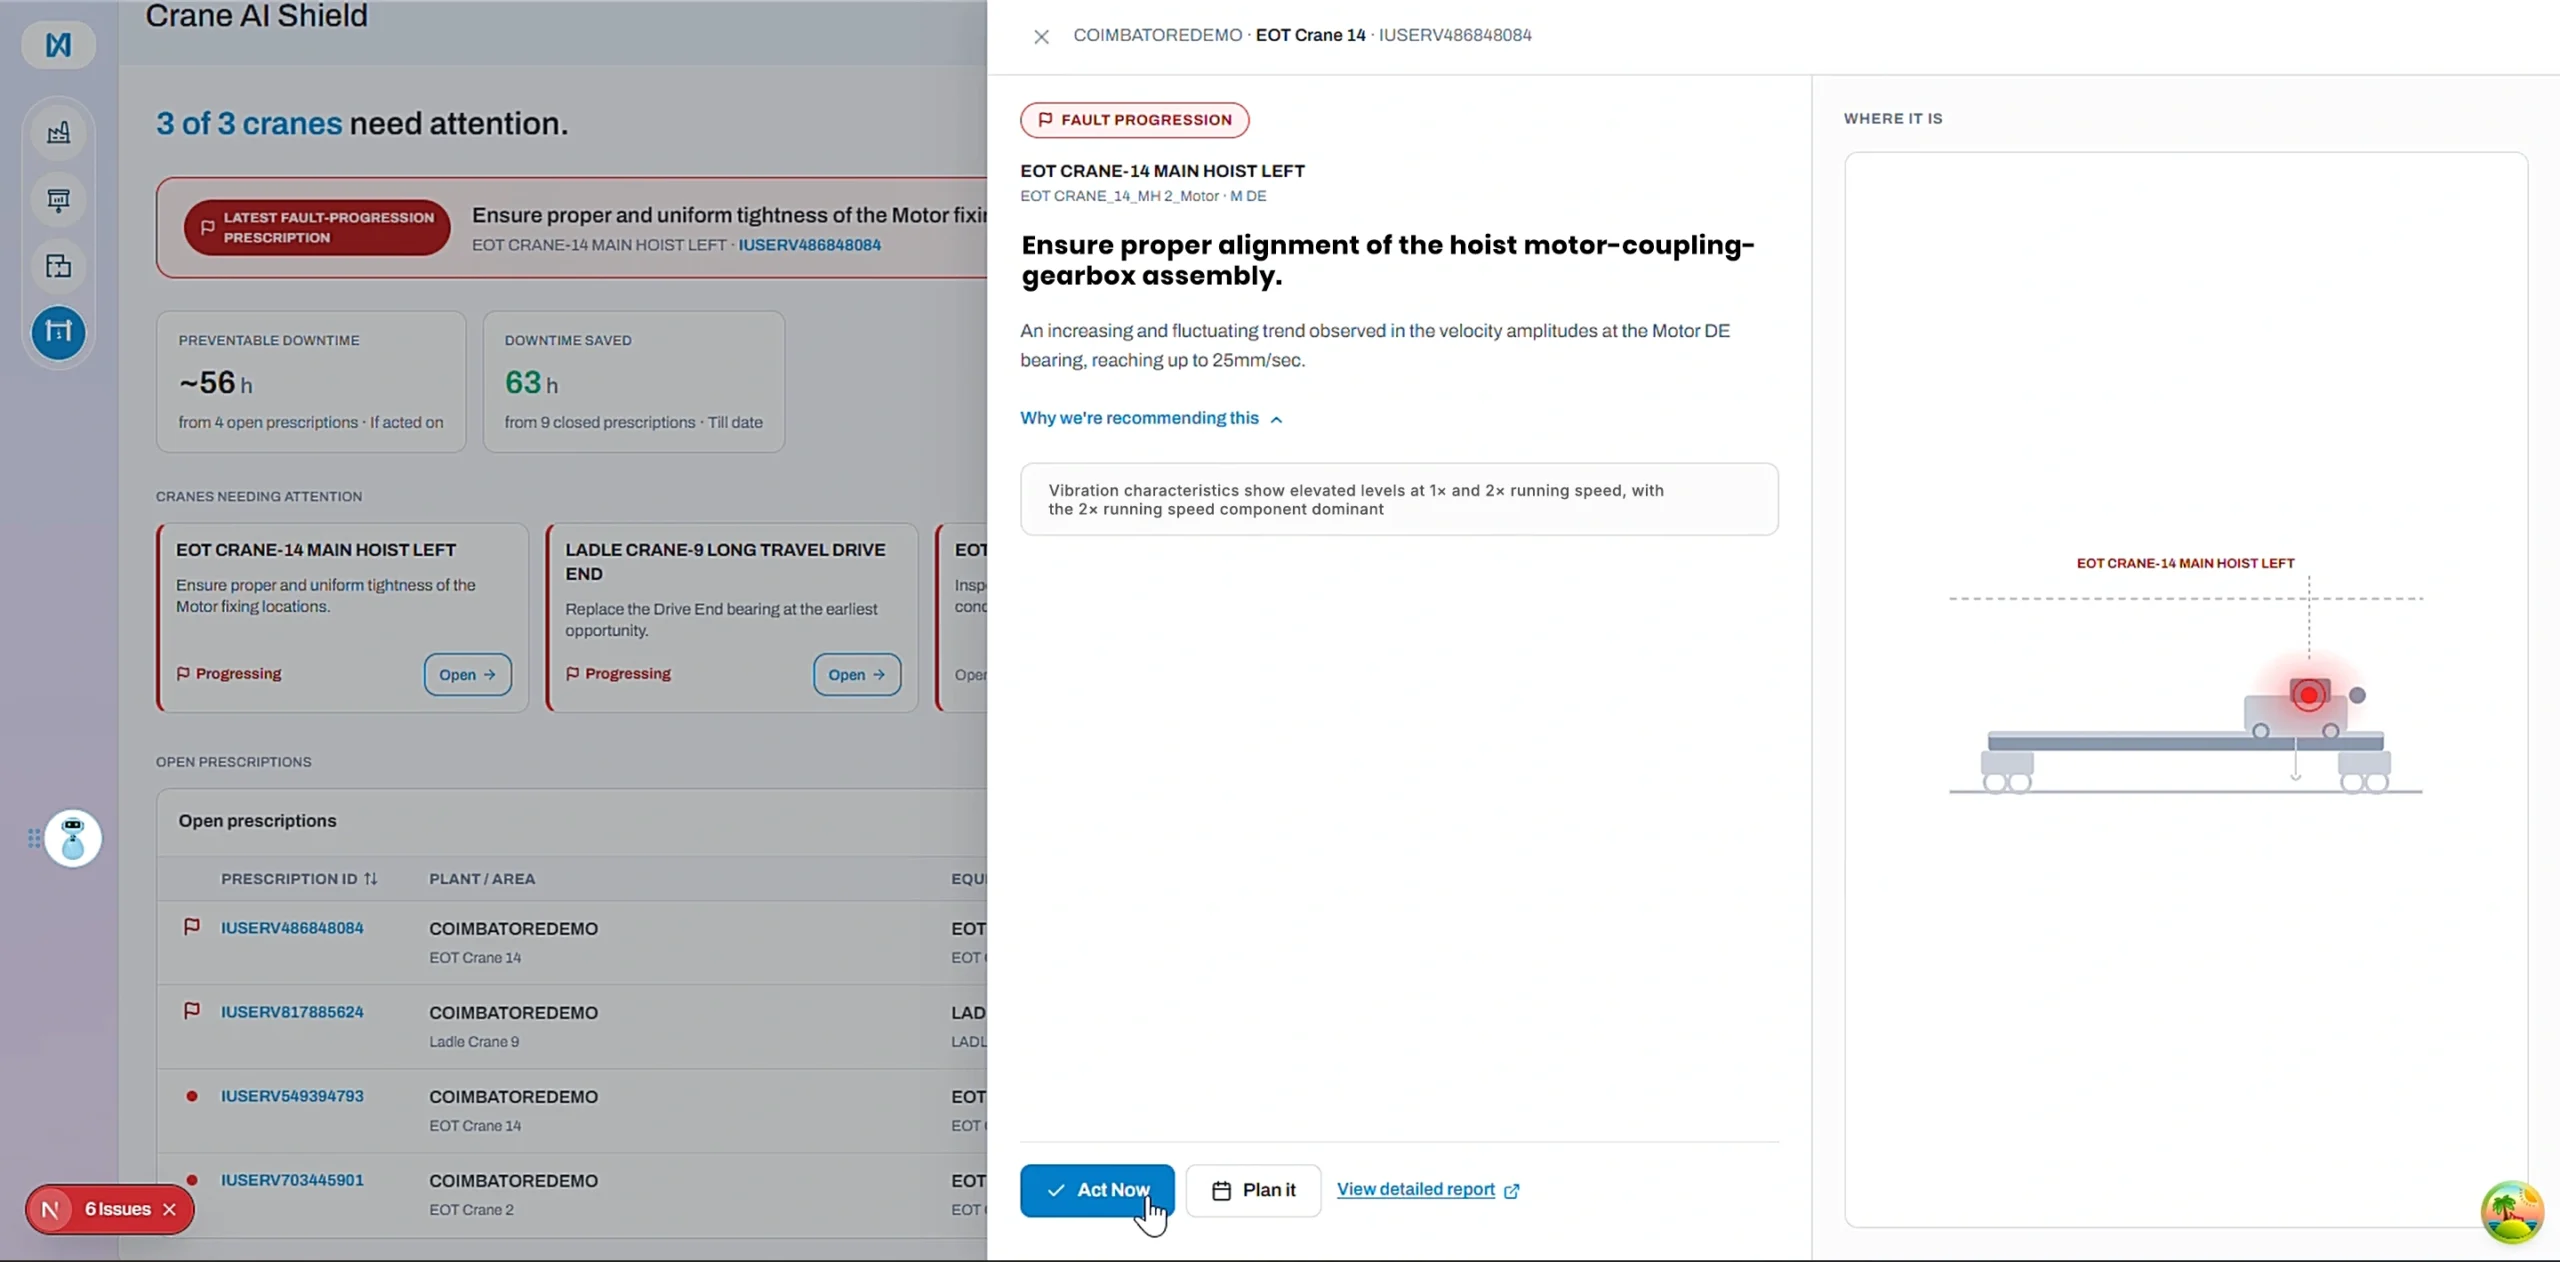Click red dot on row IUSERV549394793
The image size is (2560, 1262).
(192, 1096)
